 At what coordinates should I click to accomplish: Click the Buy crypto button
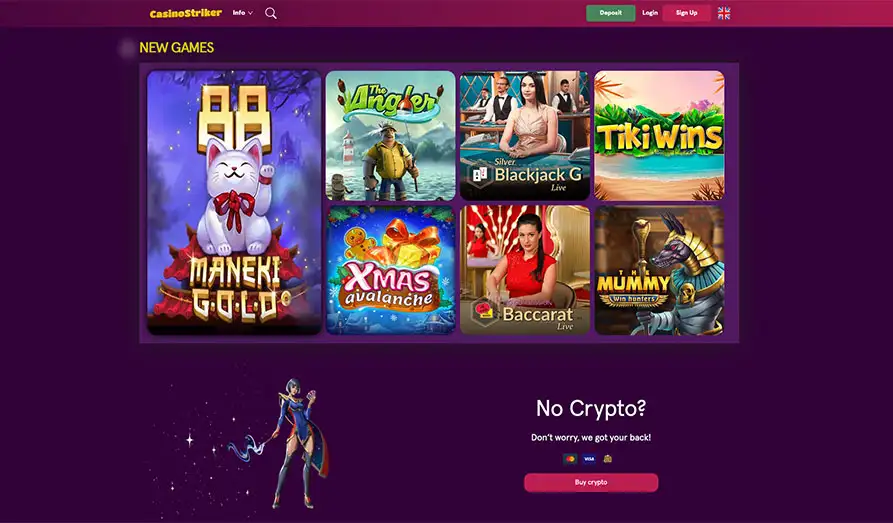(x=591, y=483)
